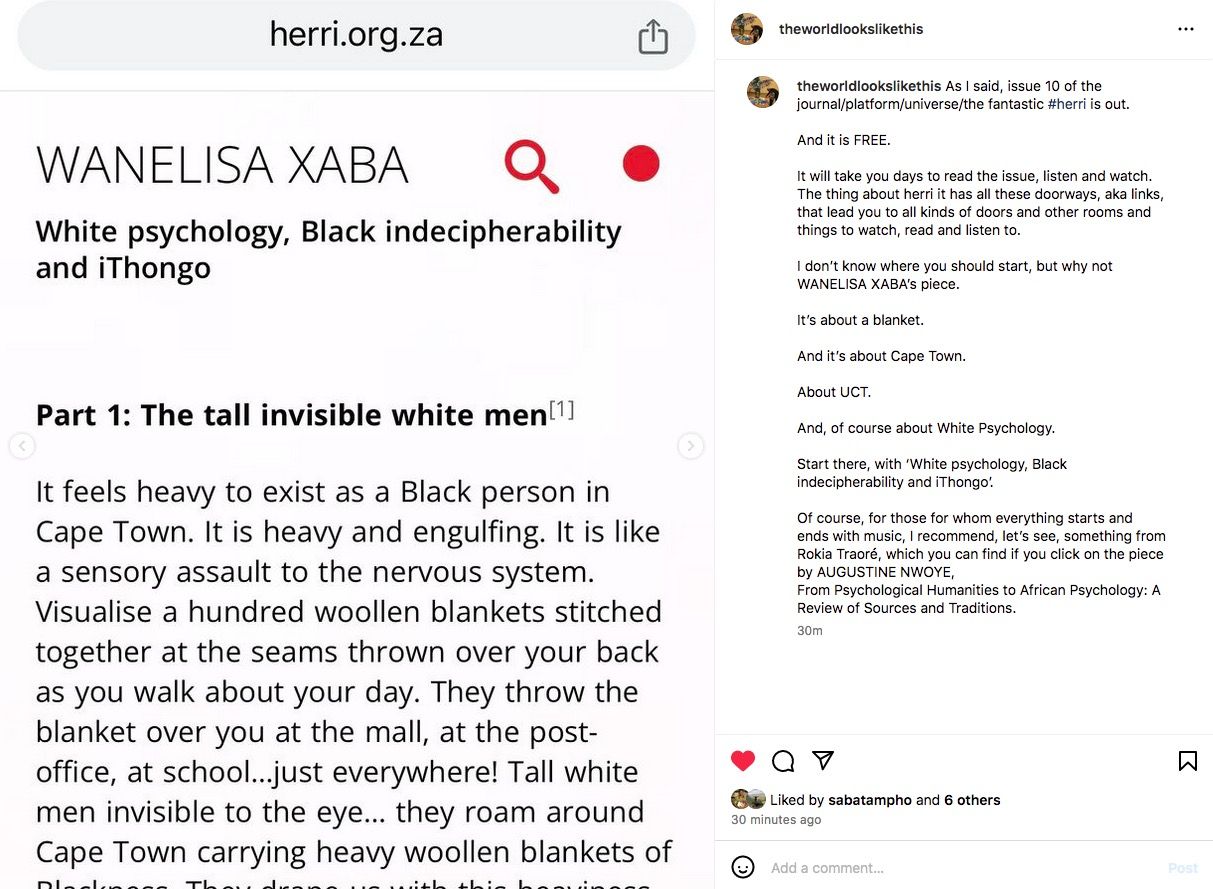Go to the previous carousel image
Viewport: 1213px width, 889px height.
pos(22,446)
